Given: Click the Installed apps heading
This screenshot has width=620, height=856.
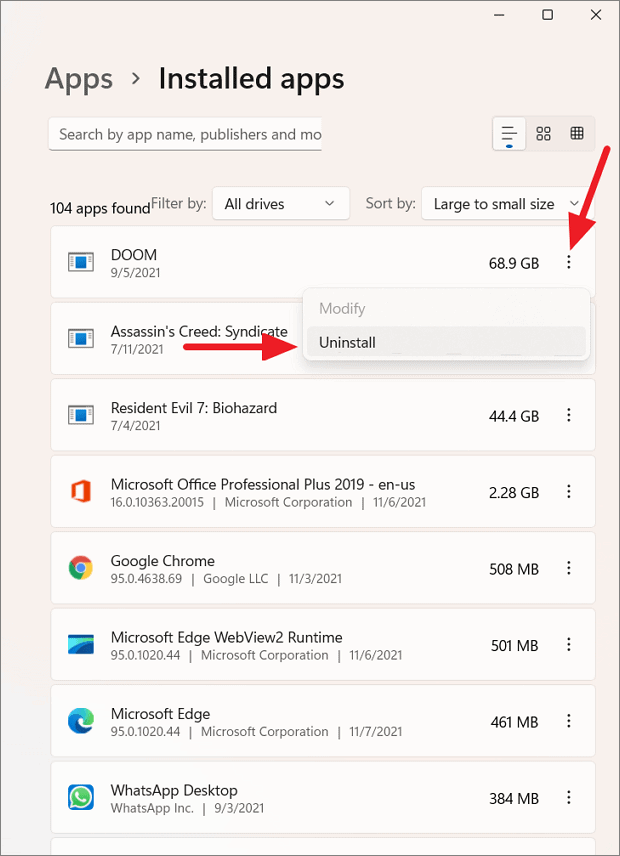Looking at the screenshot, I should [252, 79].
